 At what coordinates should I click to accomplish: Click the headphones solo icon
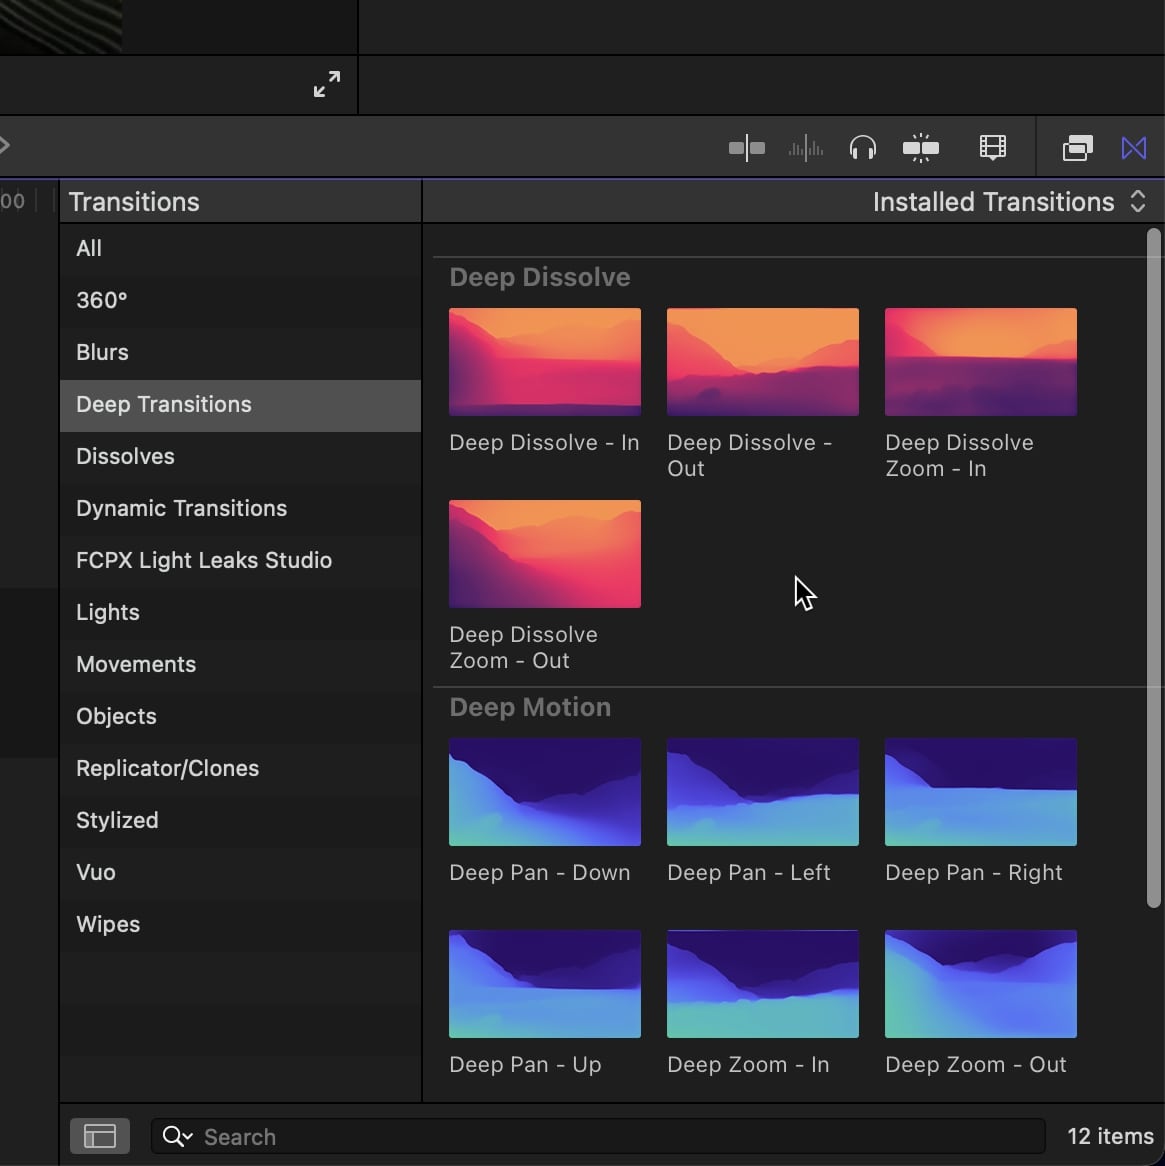pos(862,149)
